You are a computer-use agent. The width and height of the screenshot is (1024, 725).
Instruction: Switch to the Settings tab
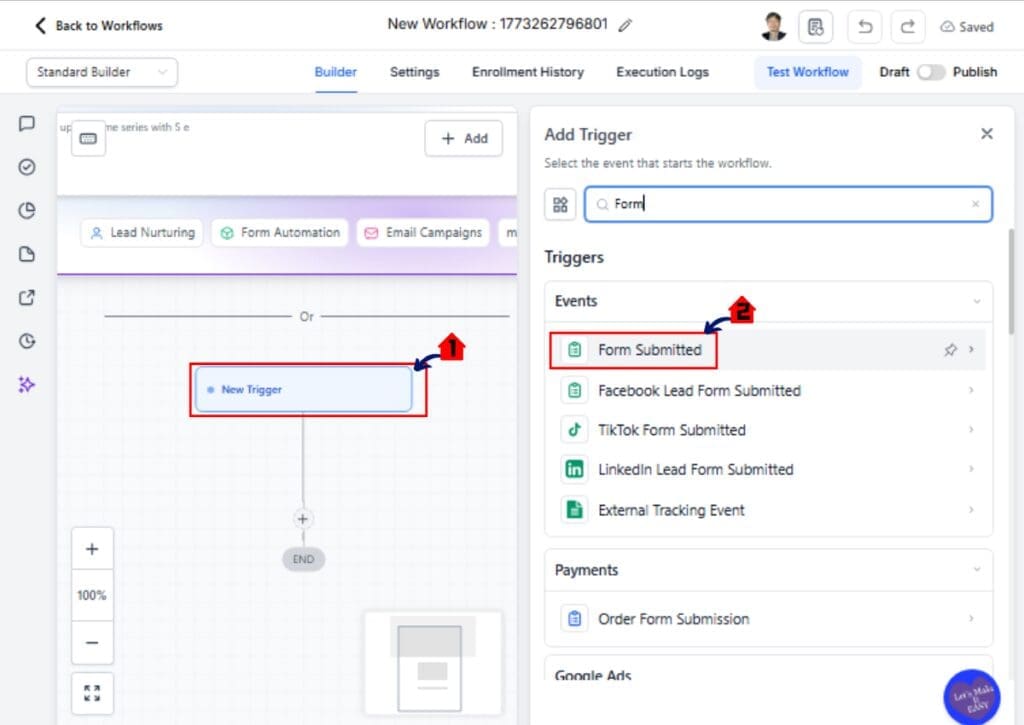414,72
